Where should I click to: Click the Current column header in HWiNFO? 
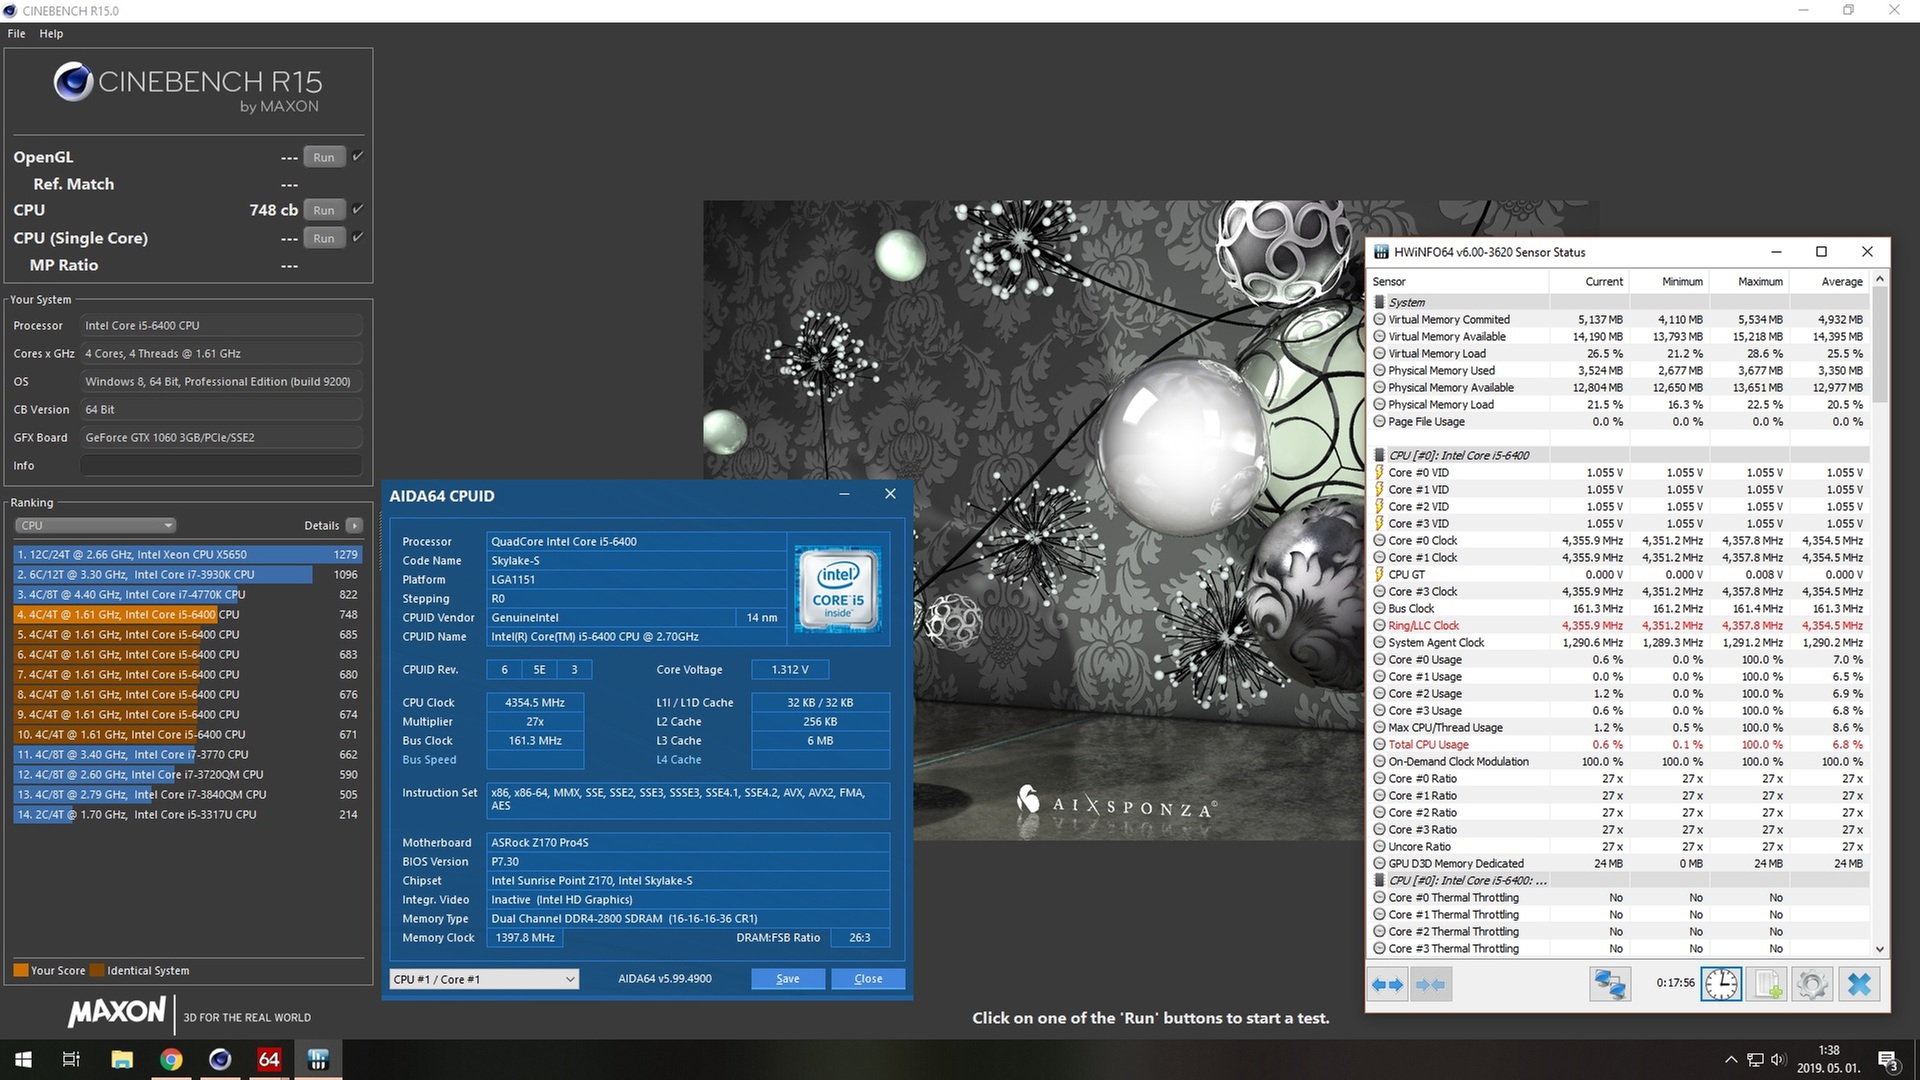pos(1589,281)
